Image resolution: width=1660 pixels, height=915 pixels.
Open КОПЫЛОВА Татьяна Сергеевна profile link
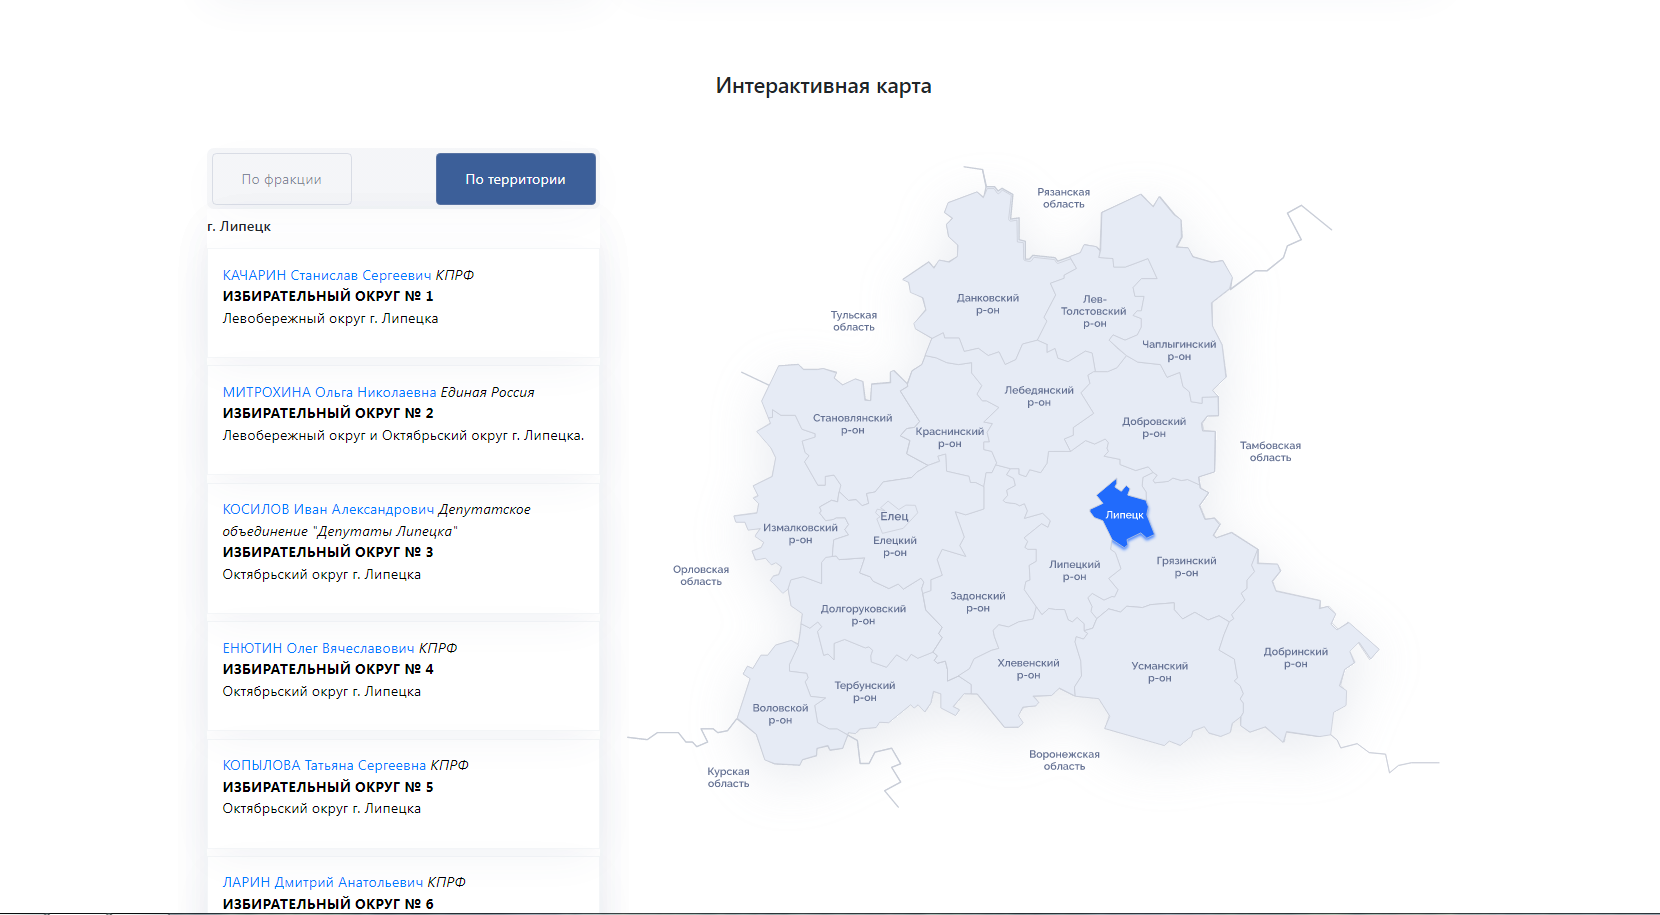tap(324, 765)
